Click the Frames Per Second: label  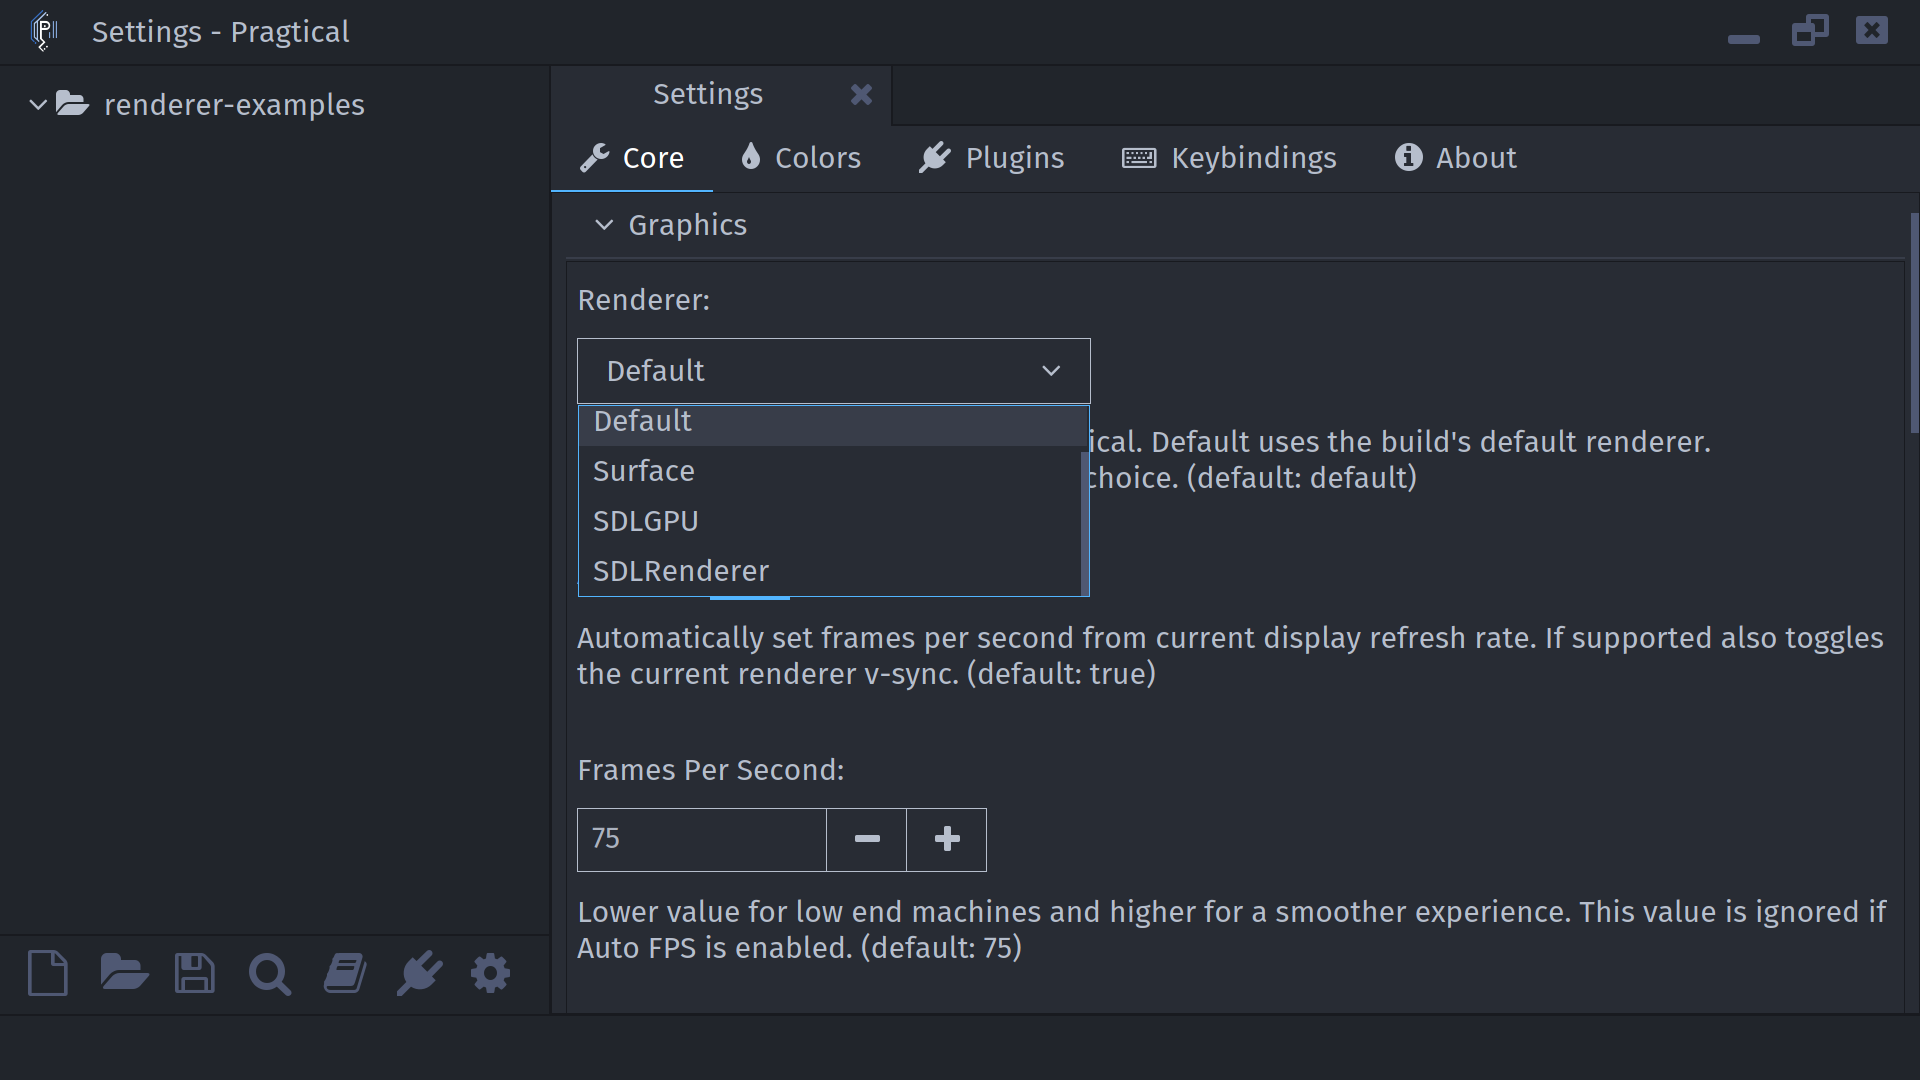coord(711,770)
